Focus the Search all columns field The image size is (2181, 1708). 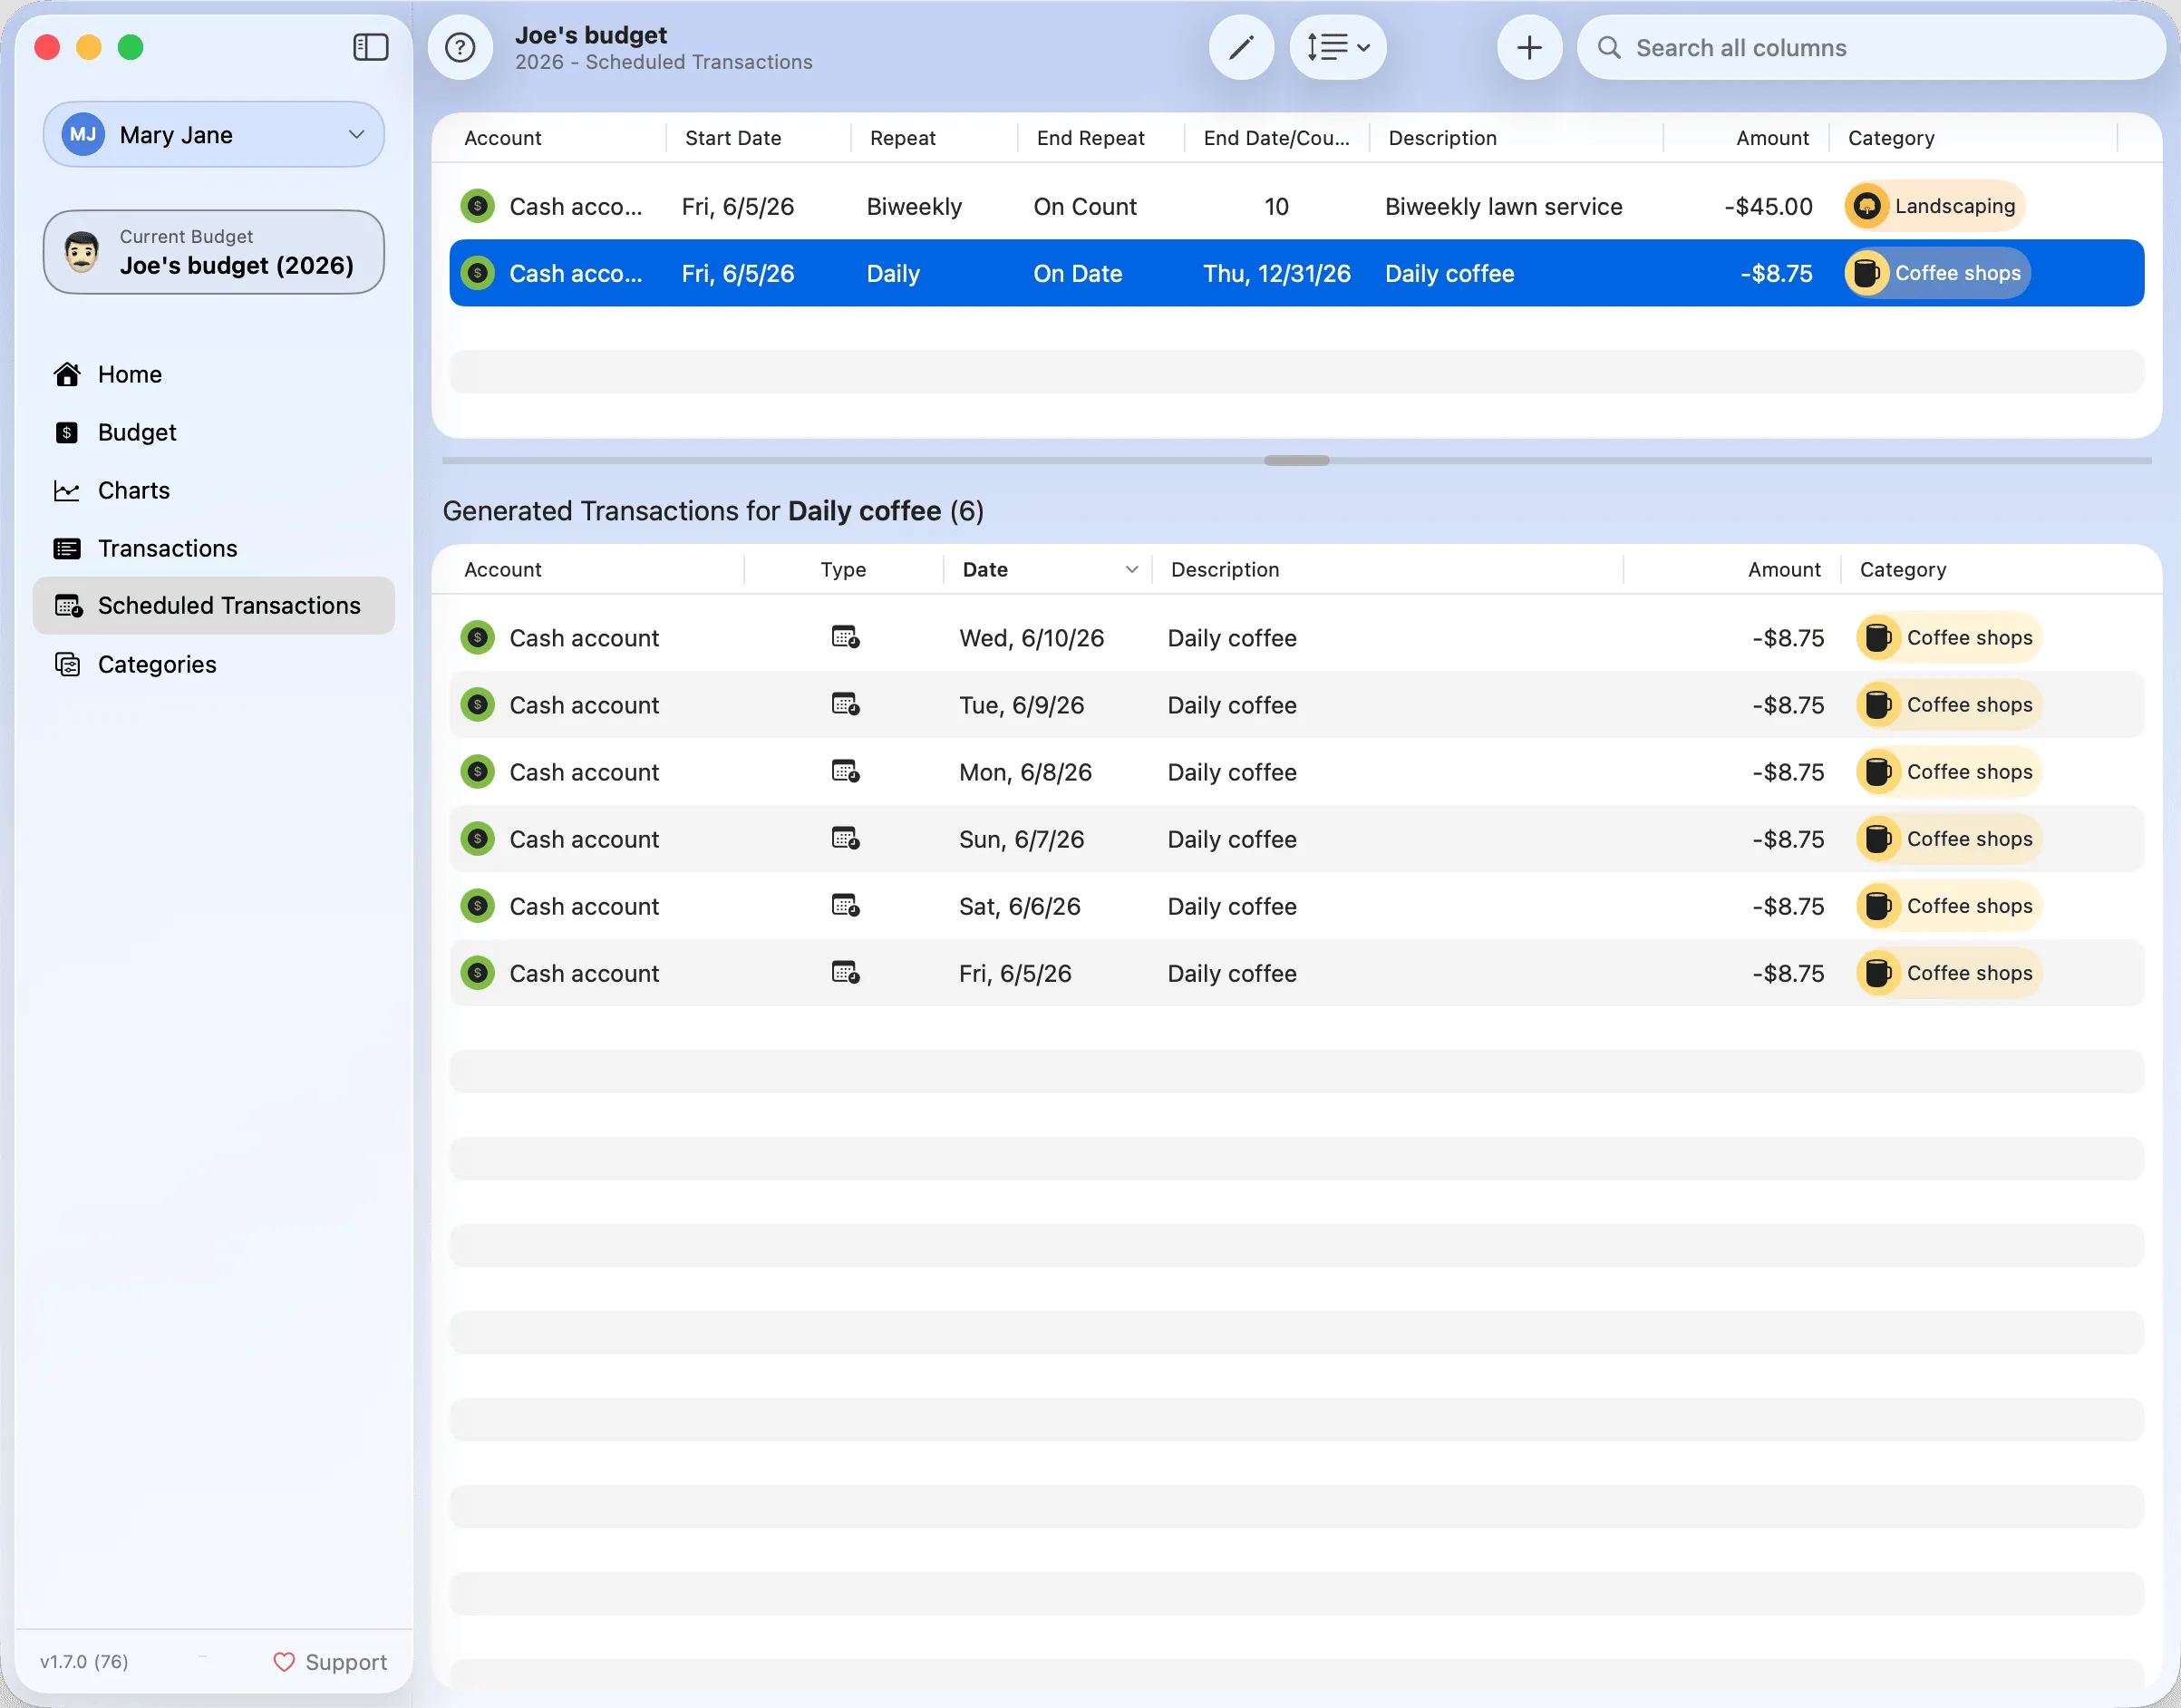(1871, 47)
